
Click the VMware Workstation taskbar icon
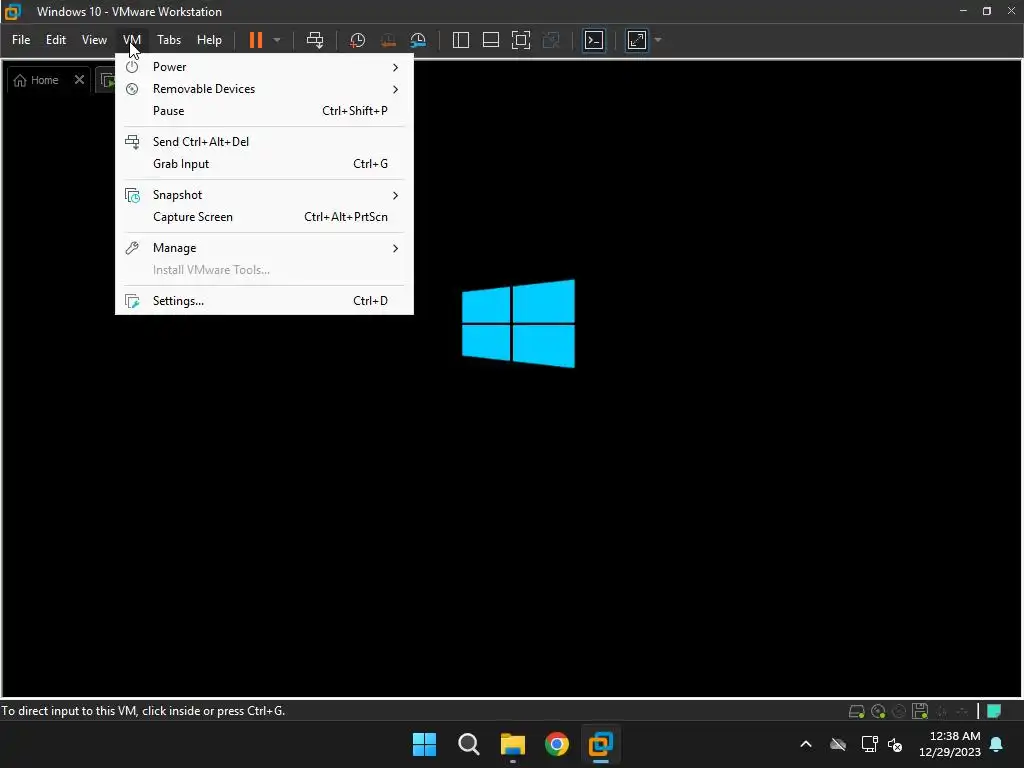point(601,744)
